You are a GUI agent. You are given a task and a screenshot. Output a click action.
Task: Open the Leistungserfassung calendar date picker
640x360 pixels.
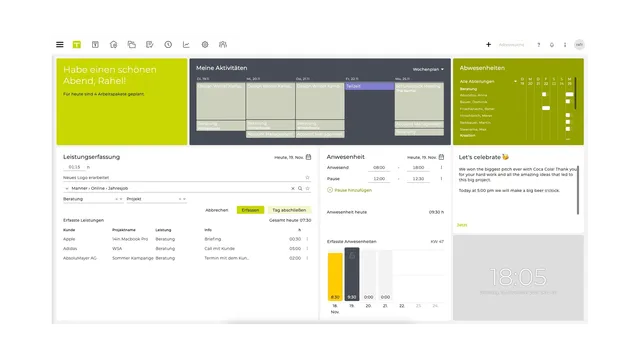pyautogui.click(x=309, y=157)
